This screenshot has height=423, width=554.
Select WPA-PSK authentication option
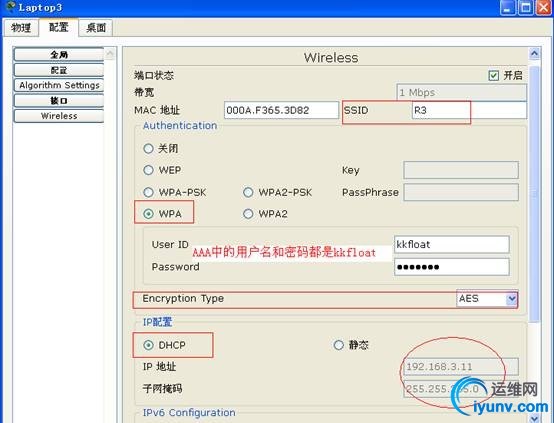click(148, 192)
